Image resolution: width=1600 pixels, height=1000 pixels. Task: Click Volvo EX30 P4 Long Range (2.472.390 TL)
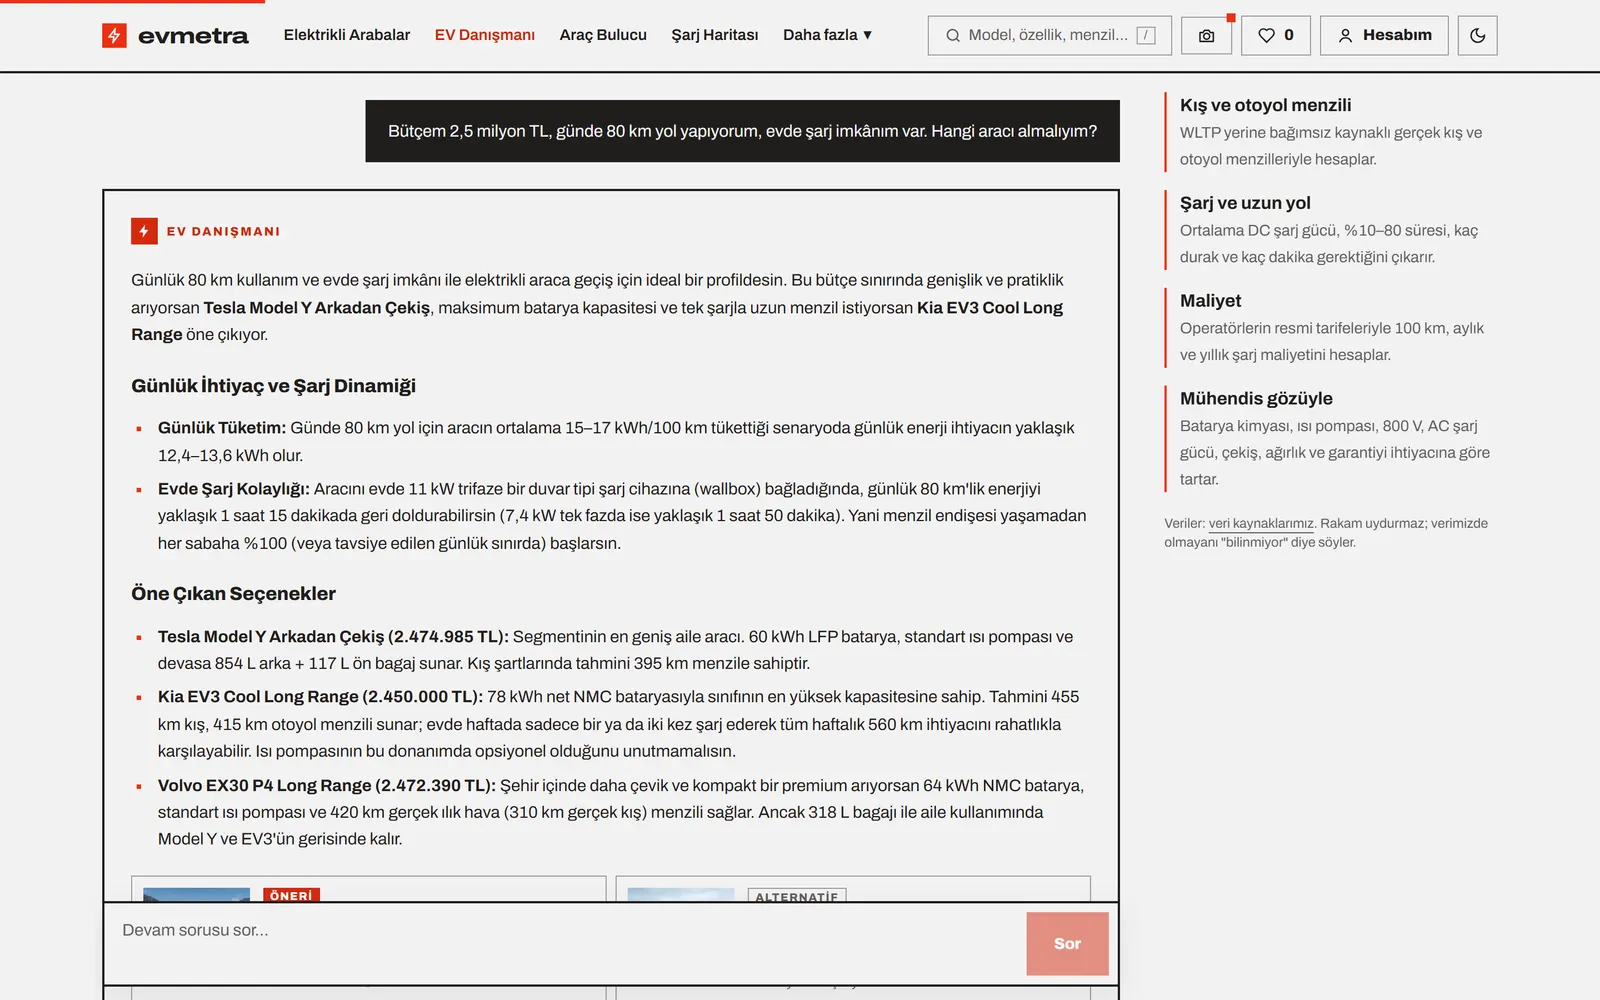click(x=327, y=786)
